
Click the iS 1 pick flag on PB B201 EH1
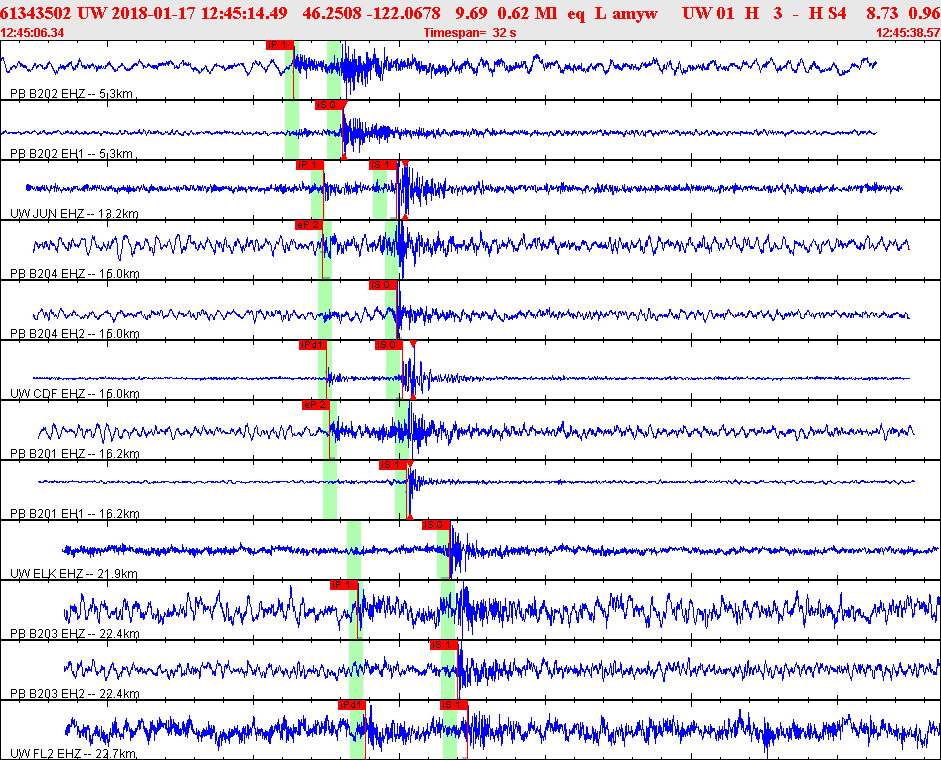[392, 465]
